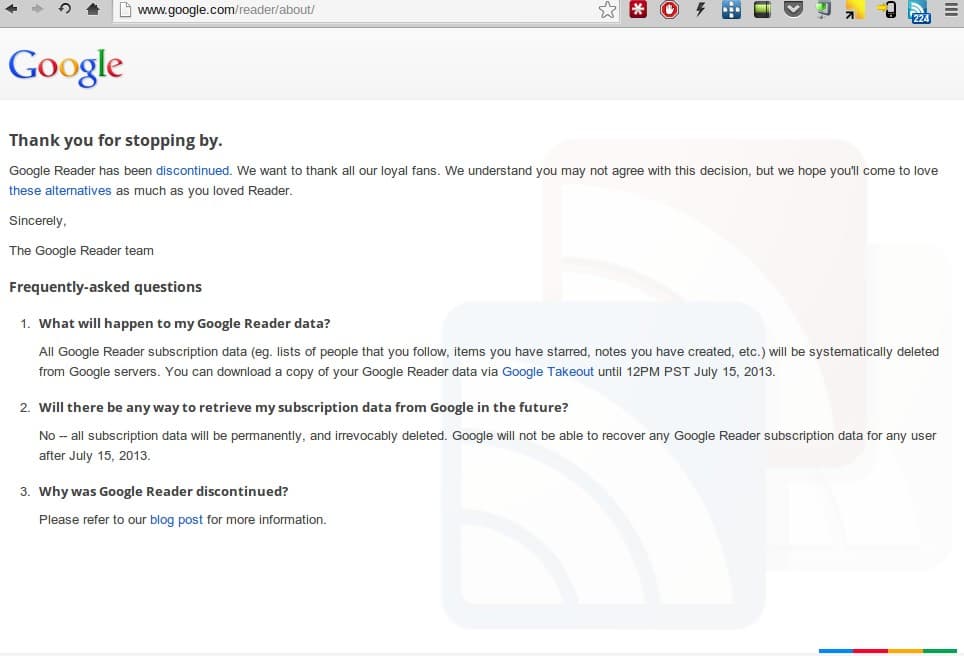Click question "Why was Google Reader discontinued?"
Screen dimensions: 964x656
(164, 491)
